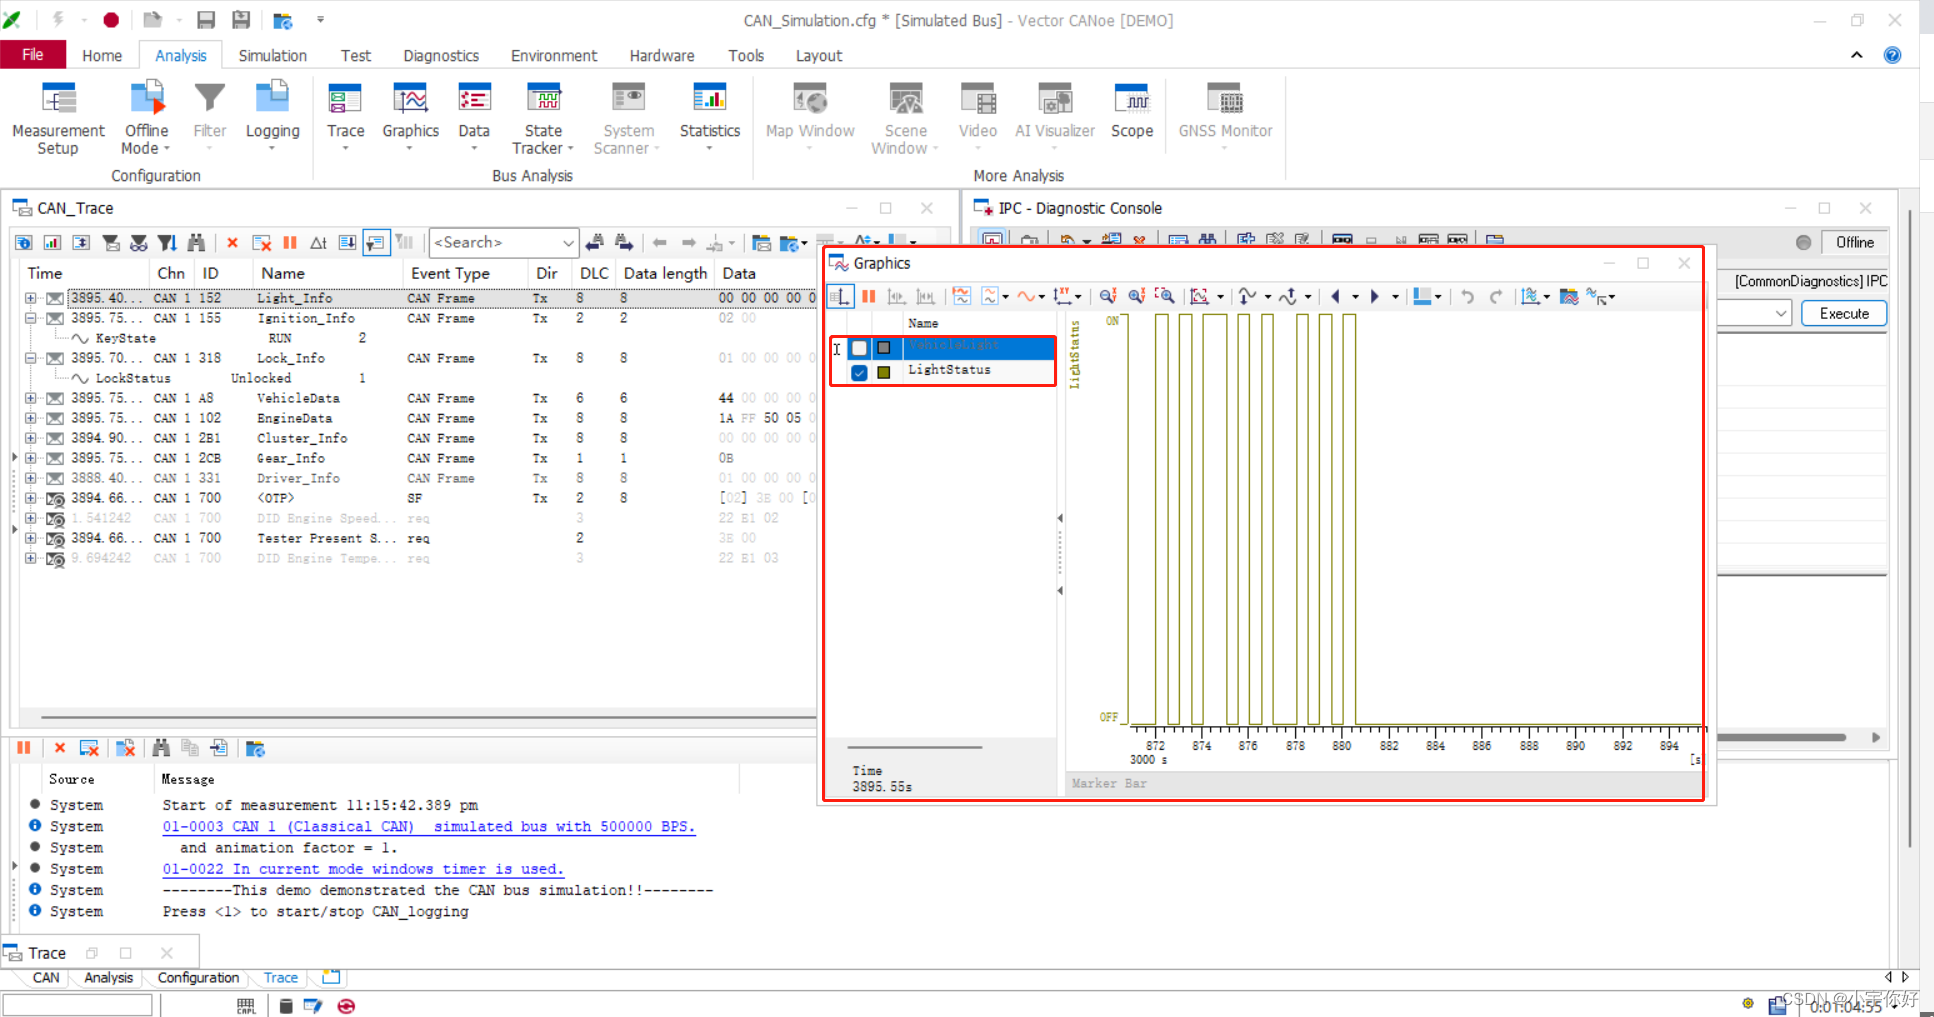1934x1017 pixels.
Task: Open the File menu
Action: click(x=33, y=55)
